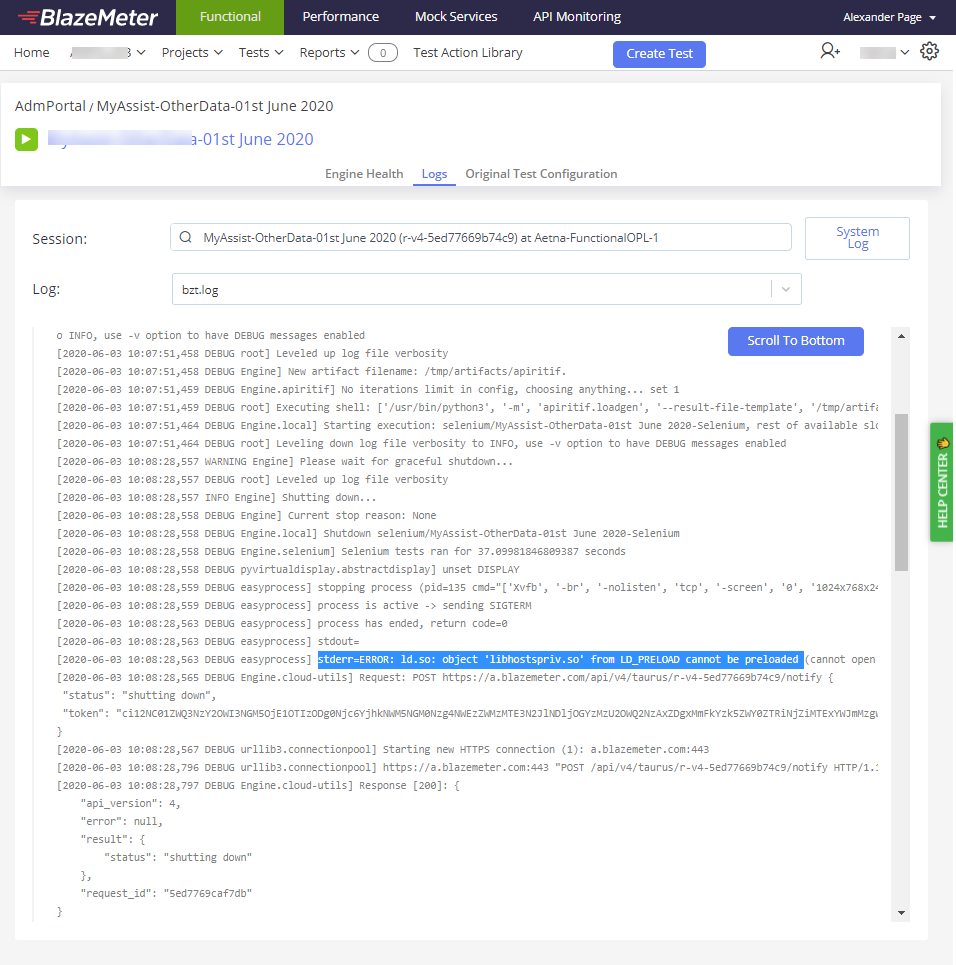
Task: Click the add user icon
Action: [830, 52]
